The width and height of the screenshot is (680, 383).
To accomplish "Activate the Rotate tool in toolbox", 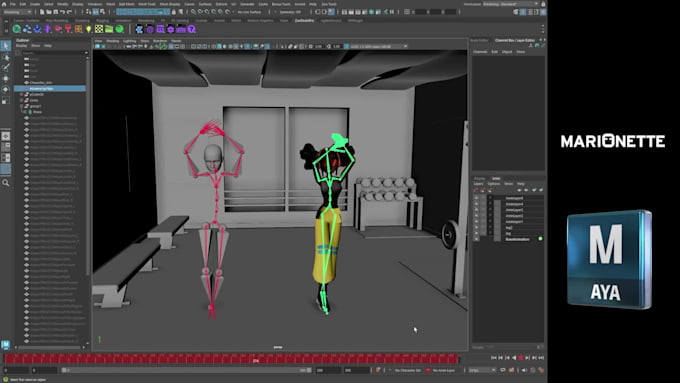I will [x=6, y=89].
